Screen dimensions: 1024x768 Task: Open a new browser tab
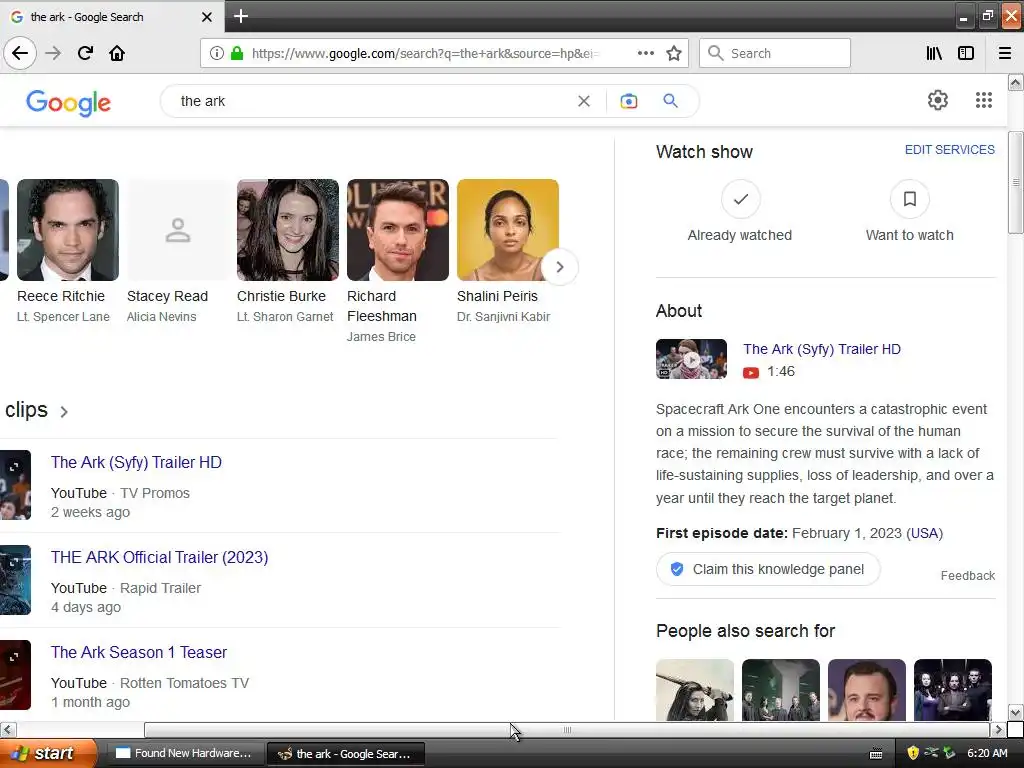click(240, 16)
